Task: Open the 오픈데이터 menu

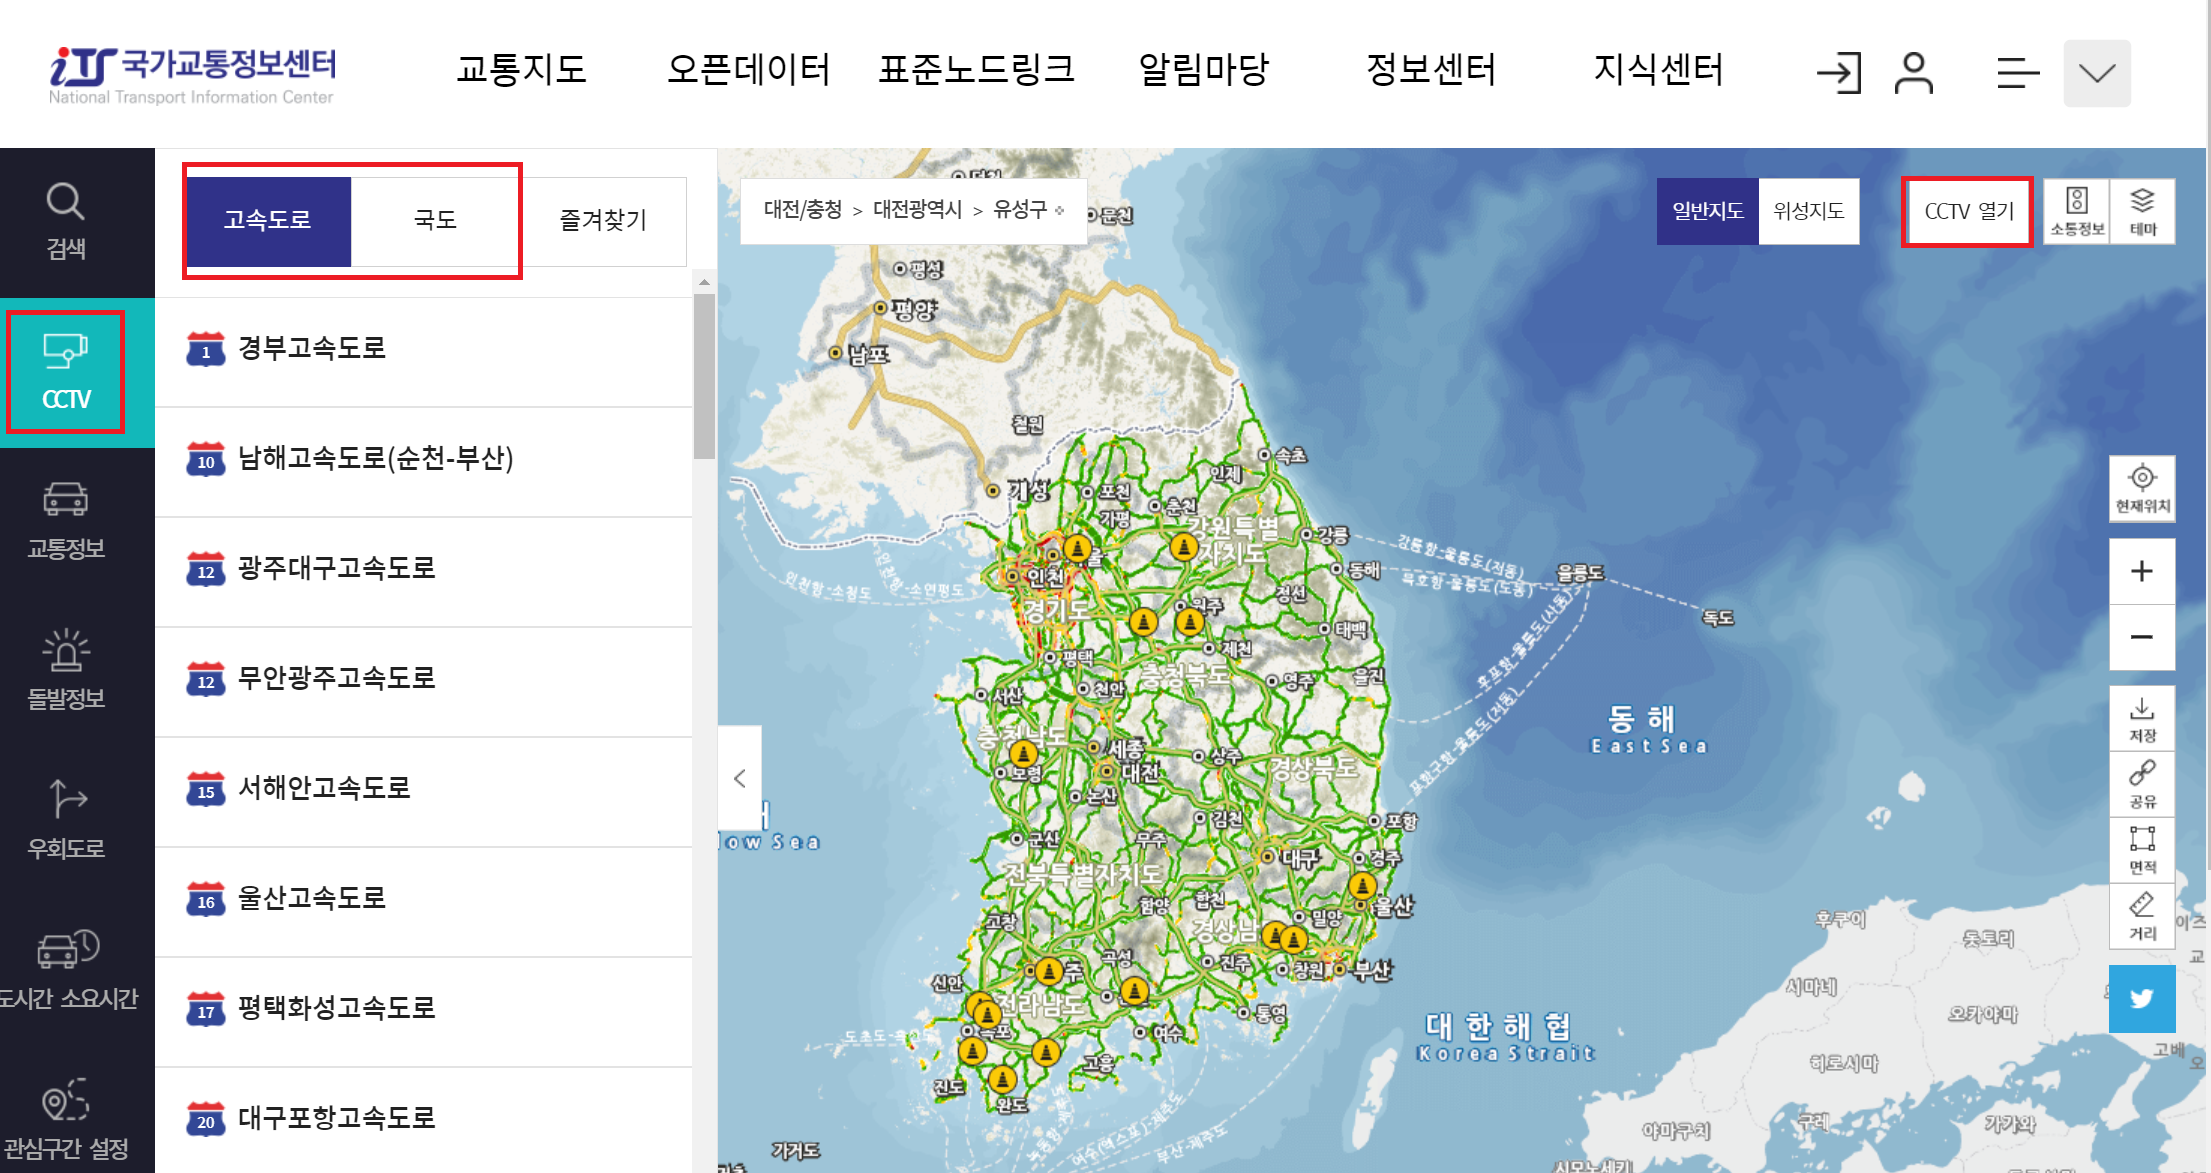Action: point(749,70)
